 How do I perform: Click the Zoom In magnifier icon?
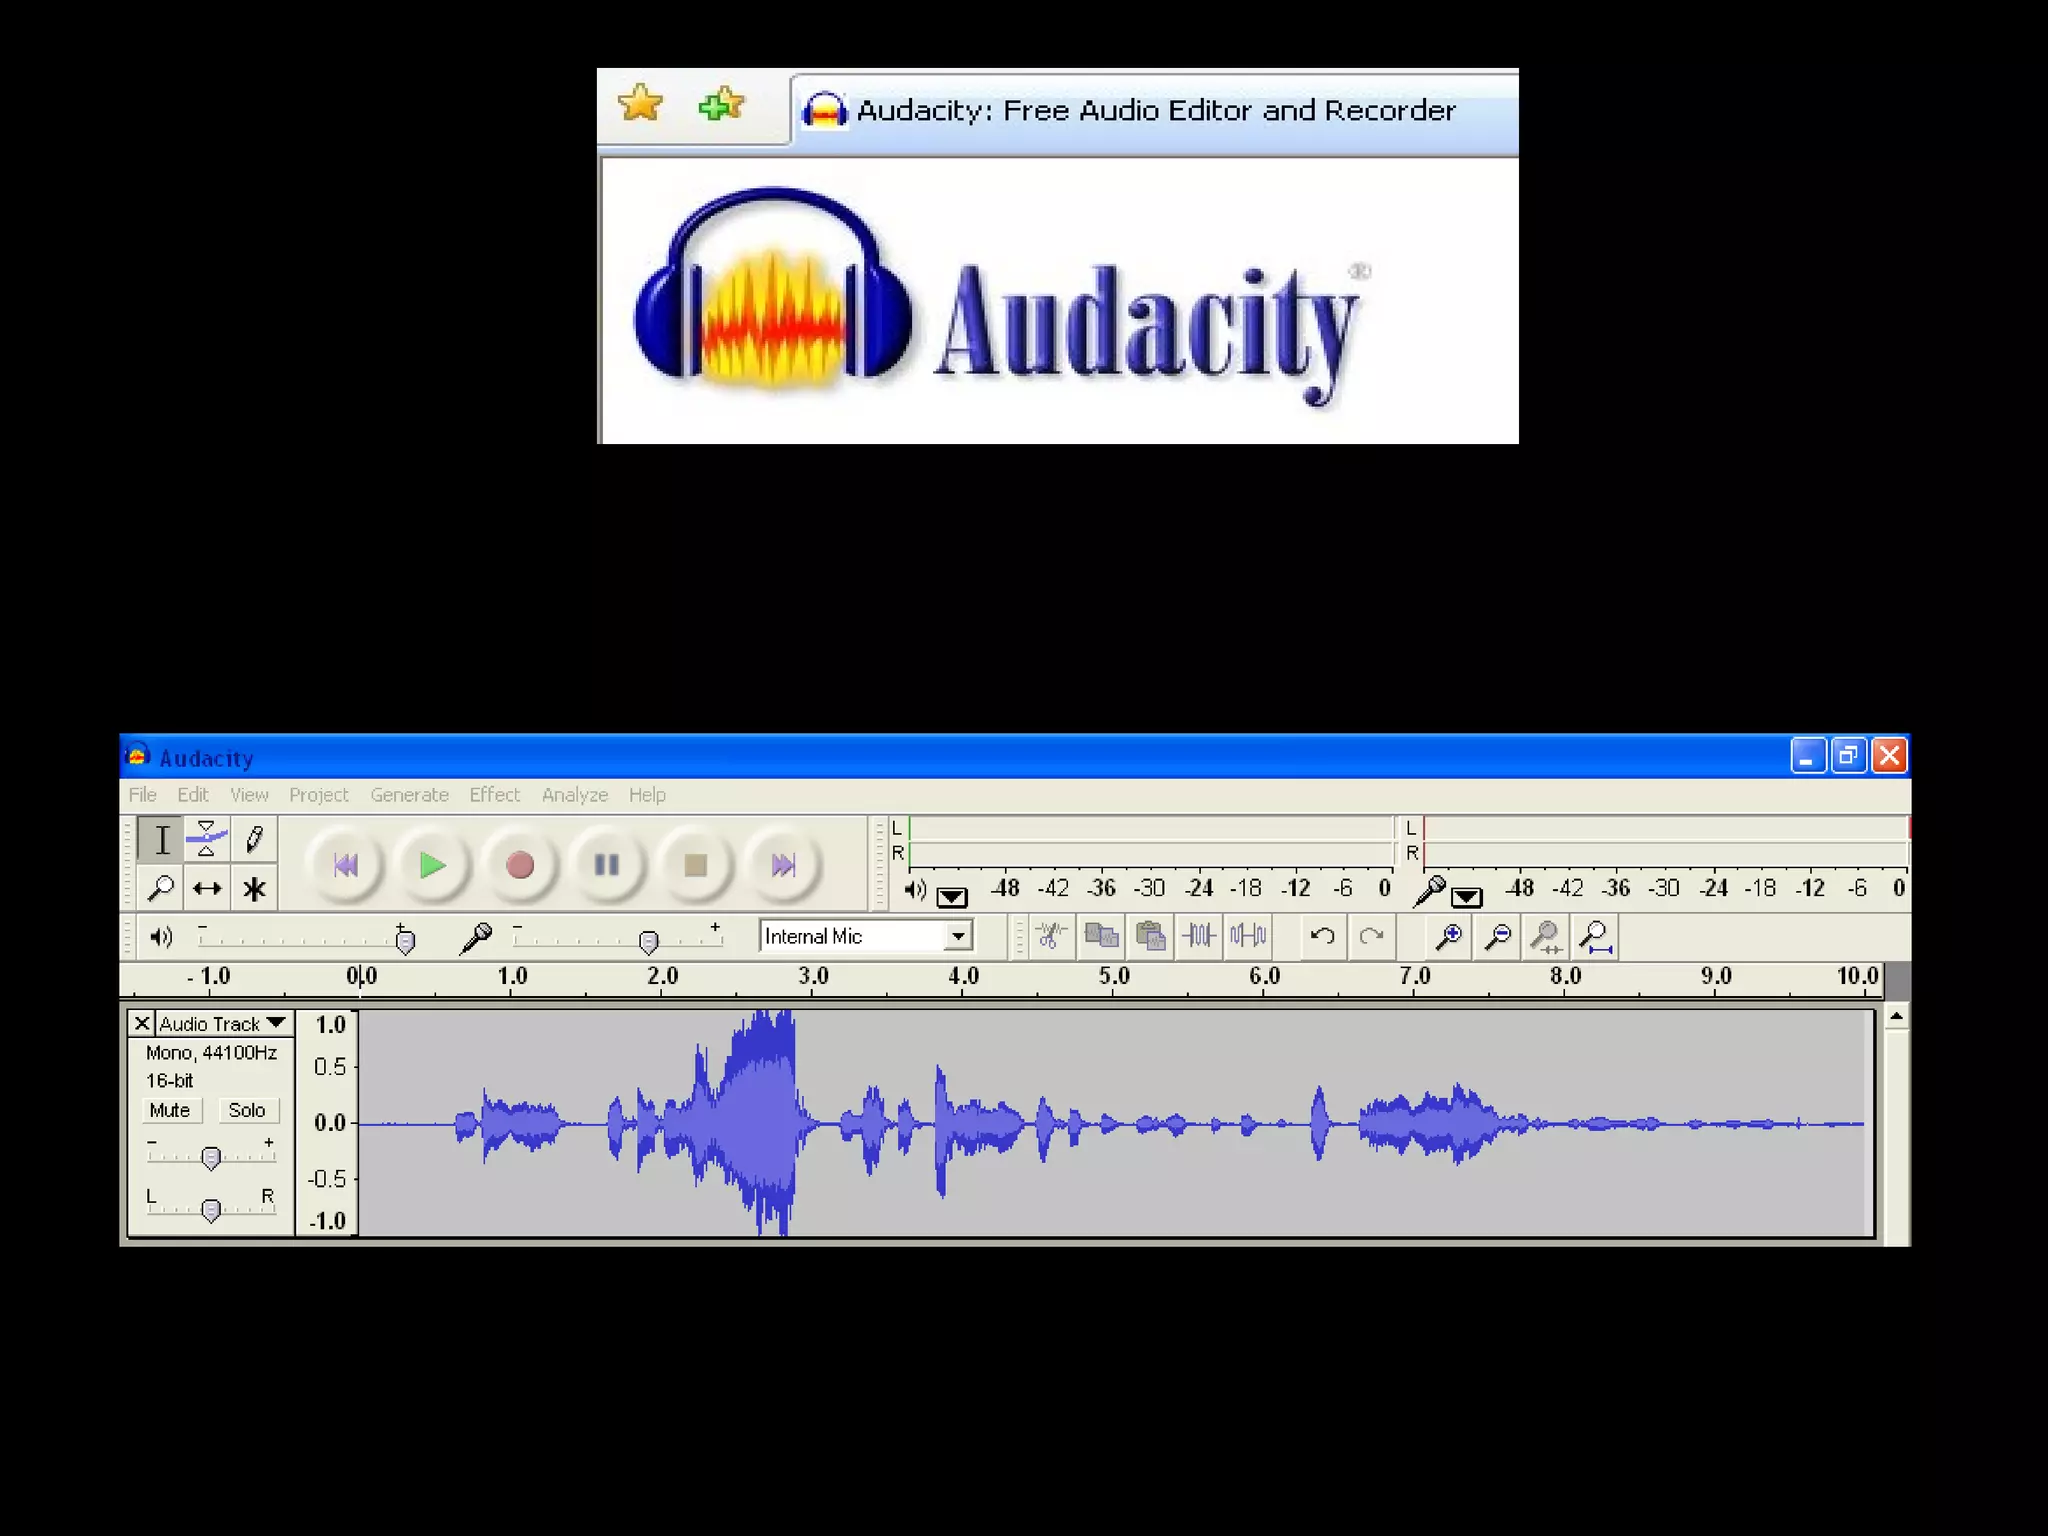point(1448,936)
